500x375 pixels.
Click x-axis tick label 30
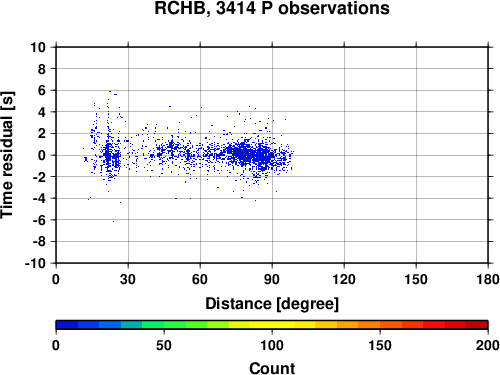pos(128,279)
